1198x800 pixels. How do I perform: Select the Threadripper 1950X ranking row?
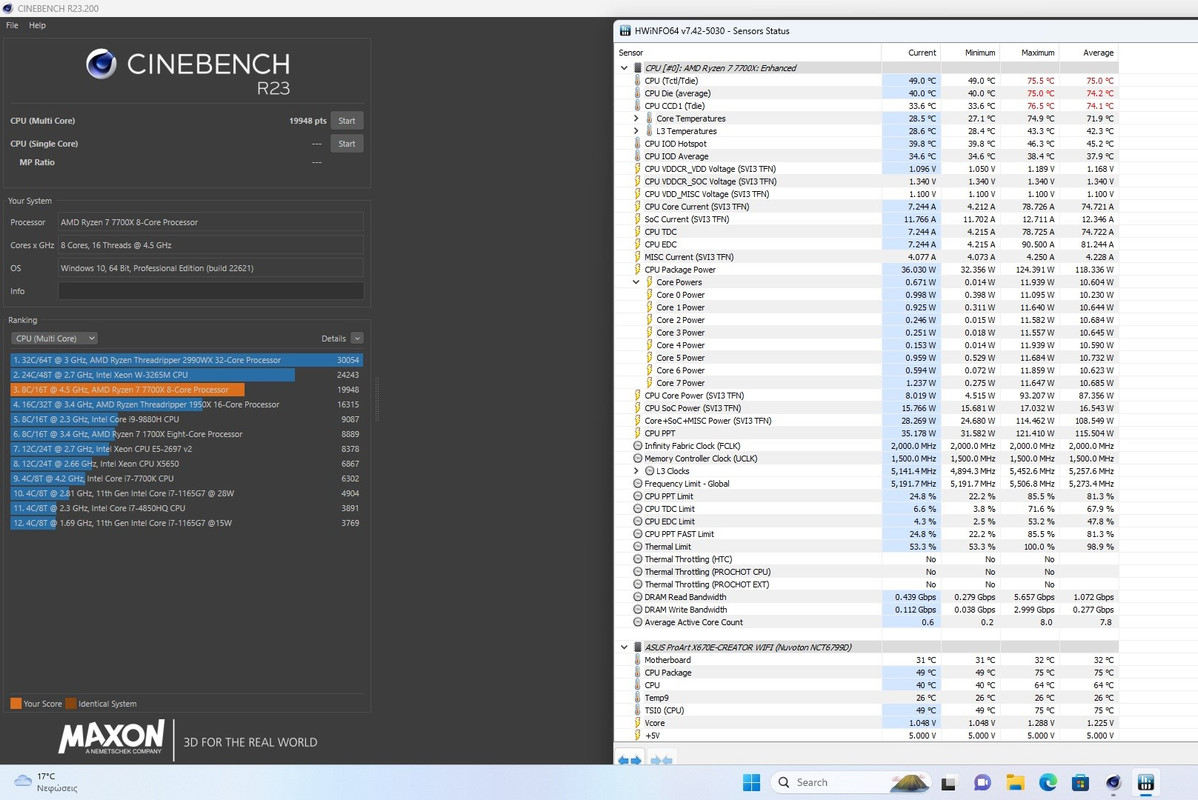pyautogui.click(x=186, y=405)
